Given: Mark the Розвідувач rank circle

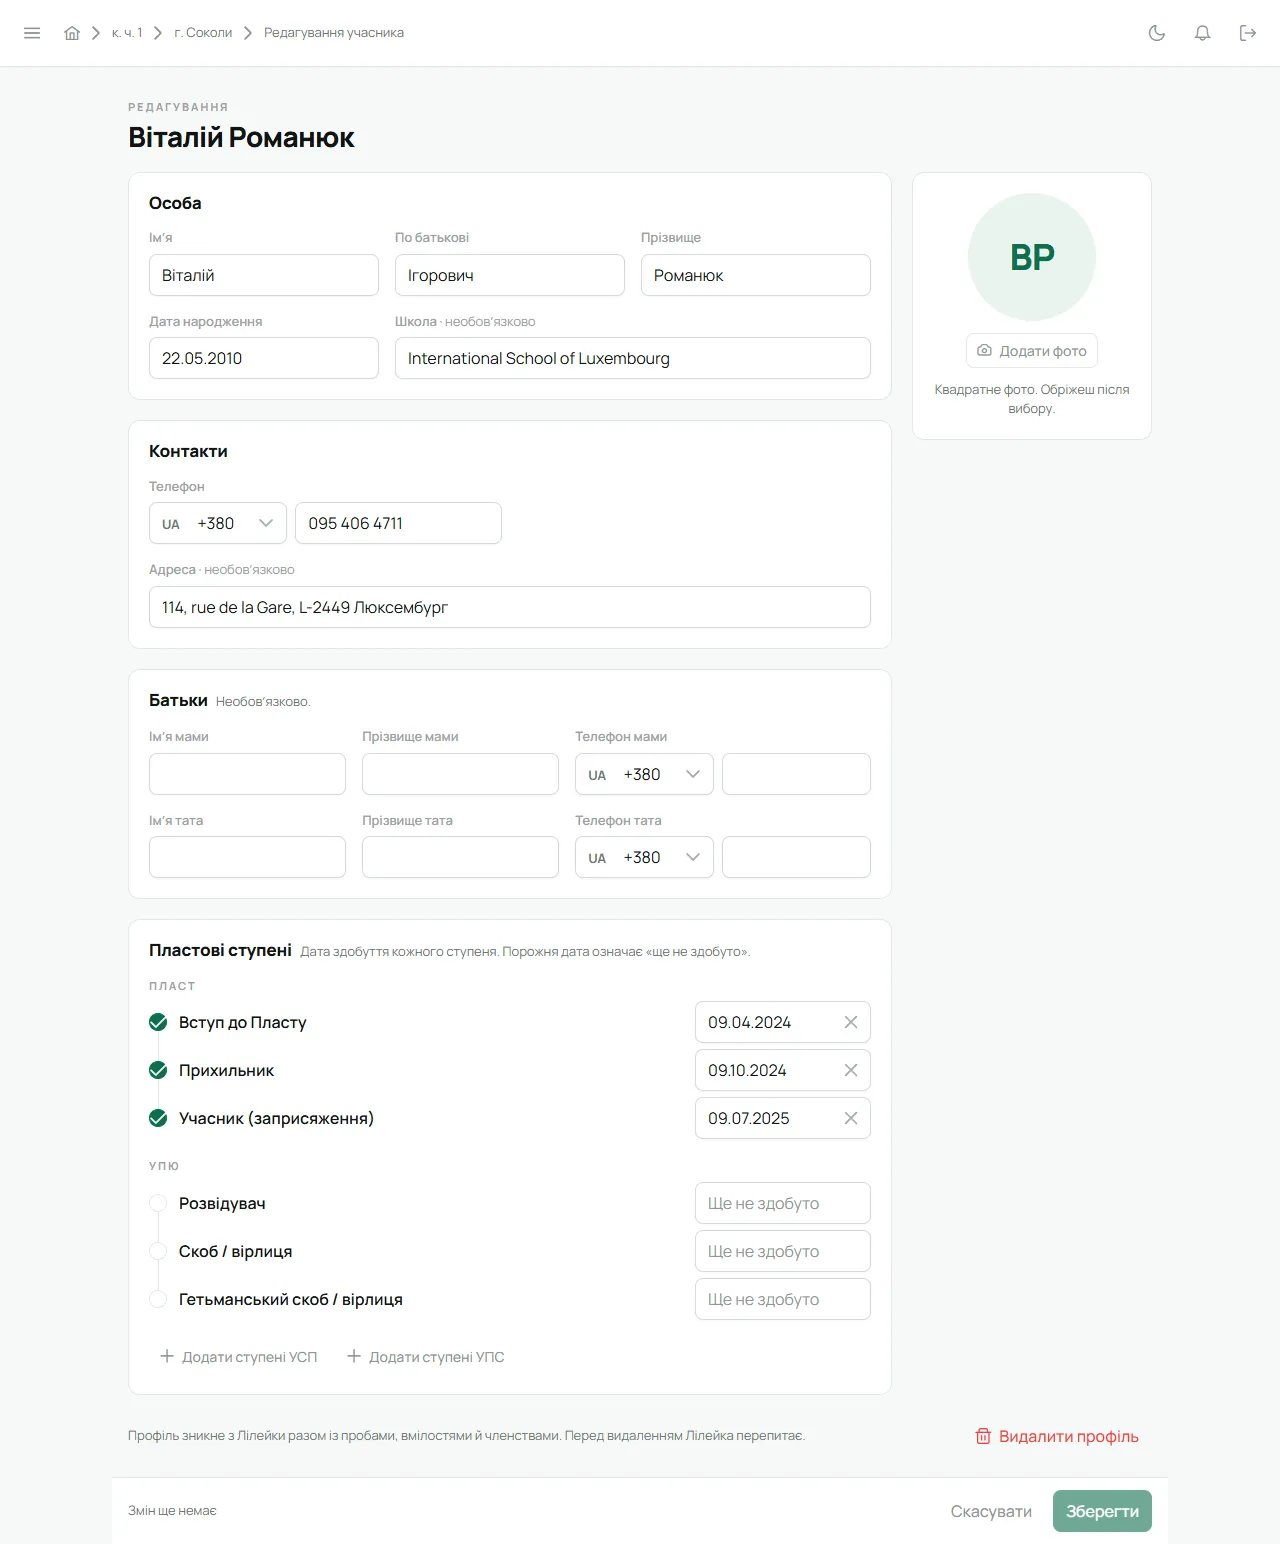Looking at the screenshot, I should point(158,1203).
